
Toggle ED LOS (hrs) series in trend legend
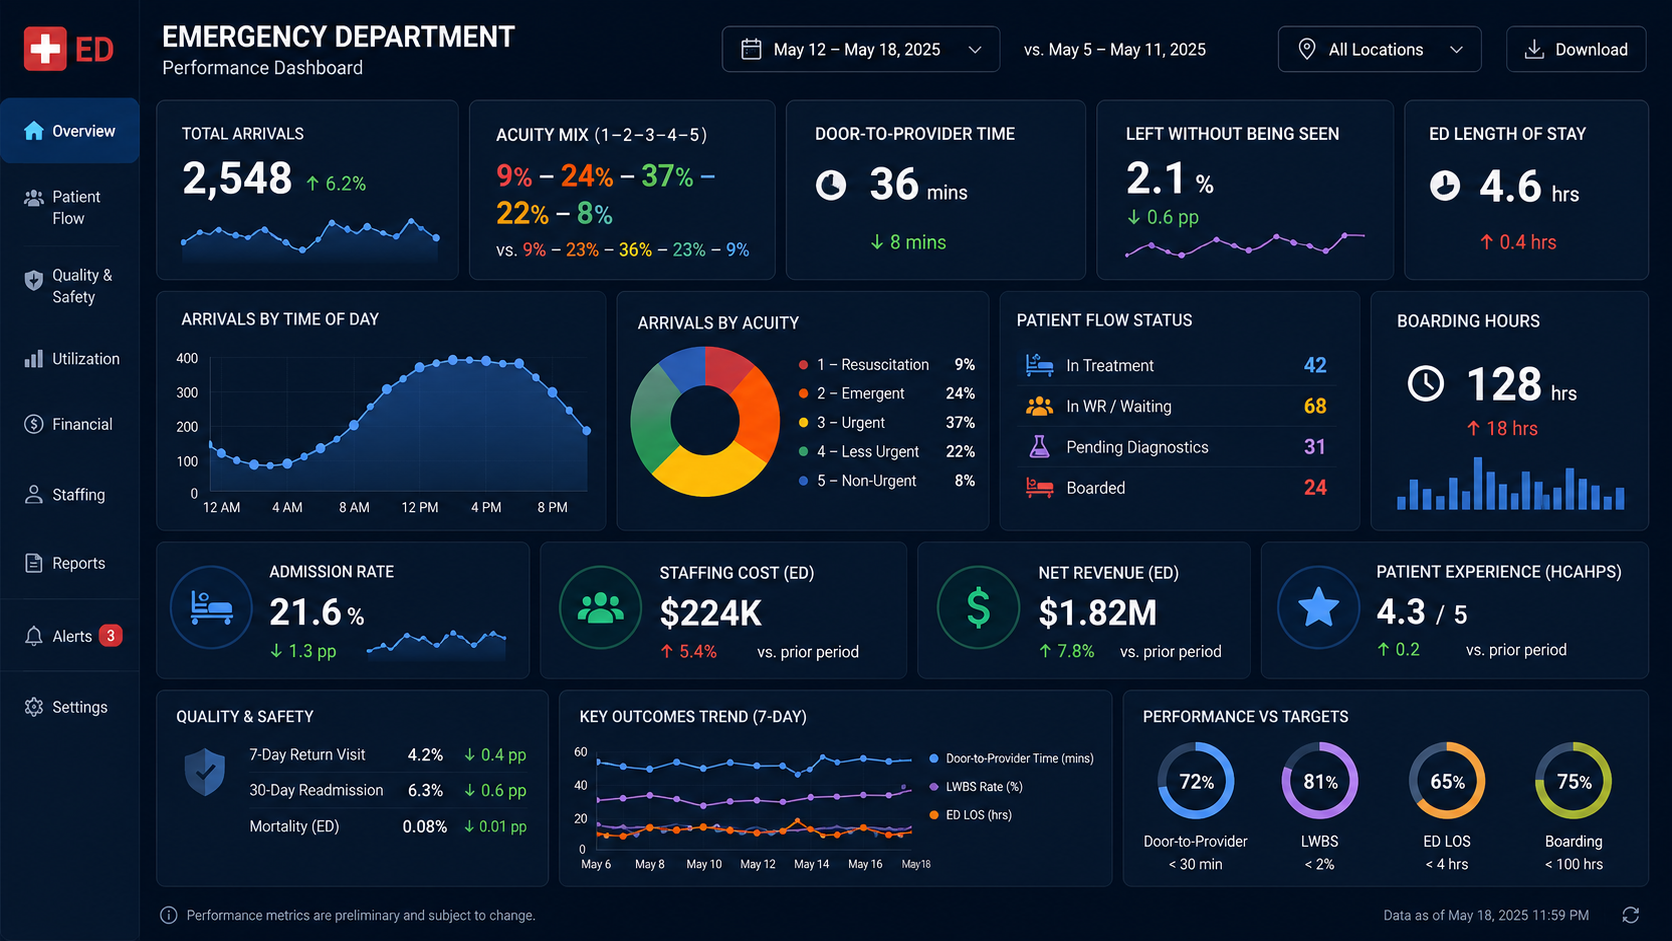click(971, 815)
